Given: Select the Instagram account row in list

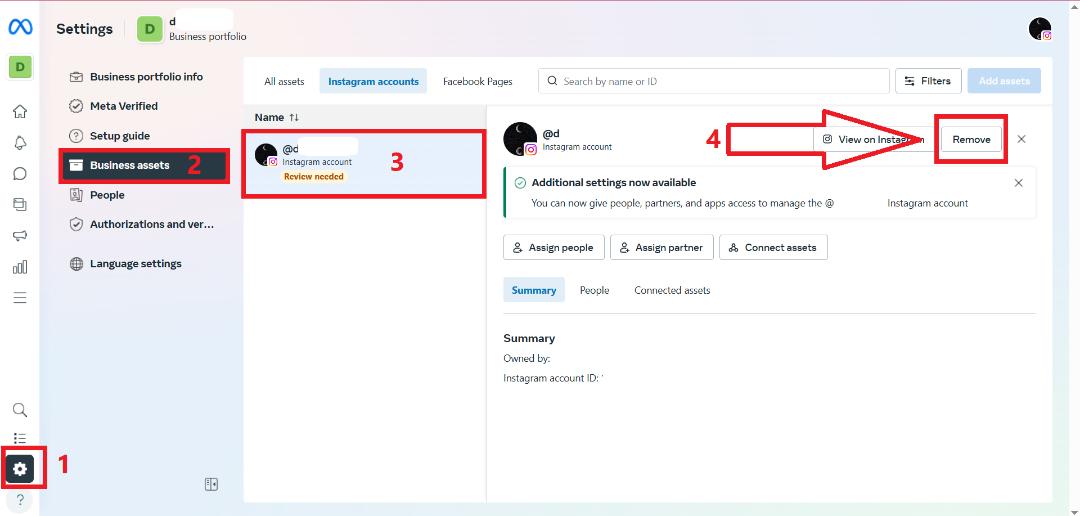Looking at the screenshot, I should (364, 163).
